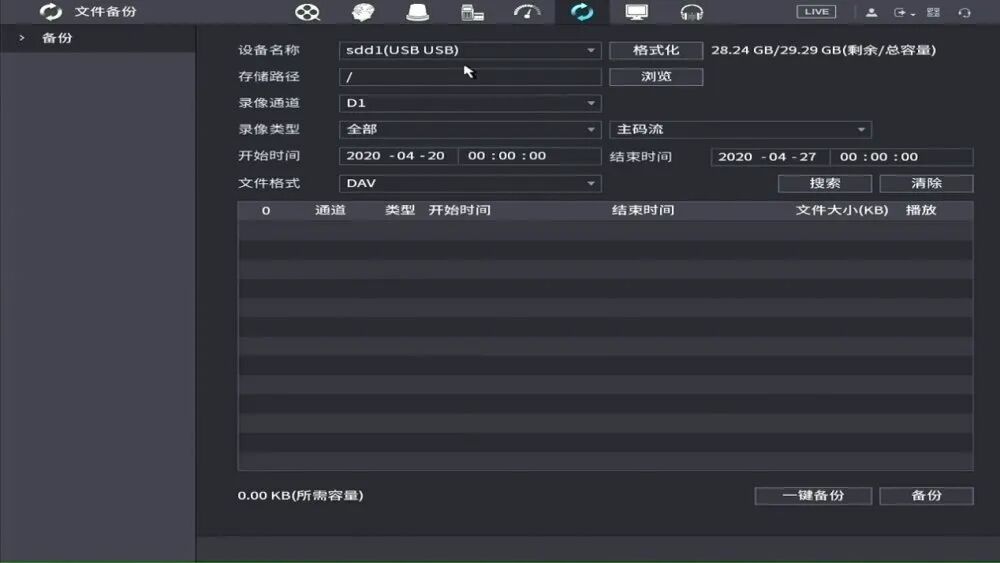Viewport: 1000px width, 563px height.
Task: Click the 一键备份 one-key backup button
Action: click(813, 496)
